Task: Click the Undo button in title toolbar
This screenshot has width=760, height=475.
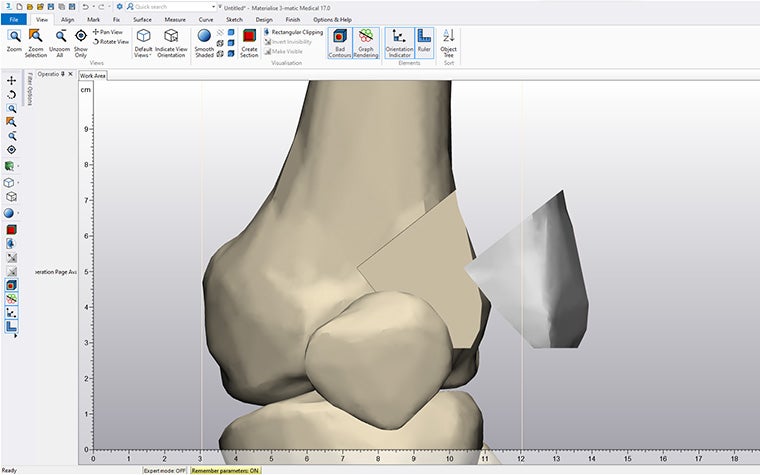Action: pos(85,7)
